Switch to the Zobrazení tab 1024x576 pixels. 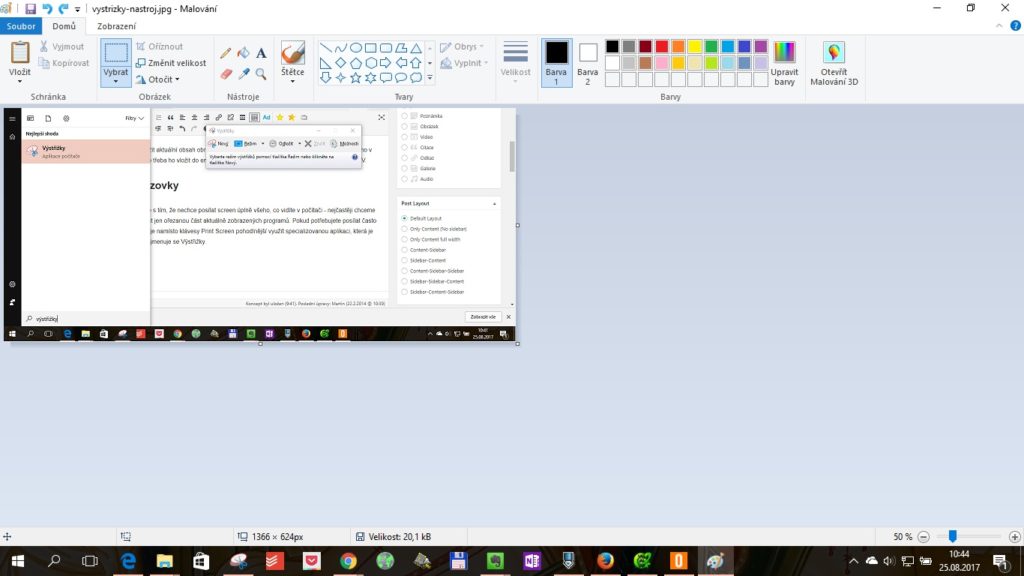[x=116, y=26]
